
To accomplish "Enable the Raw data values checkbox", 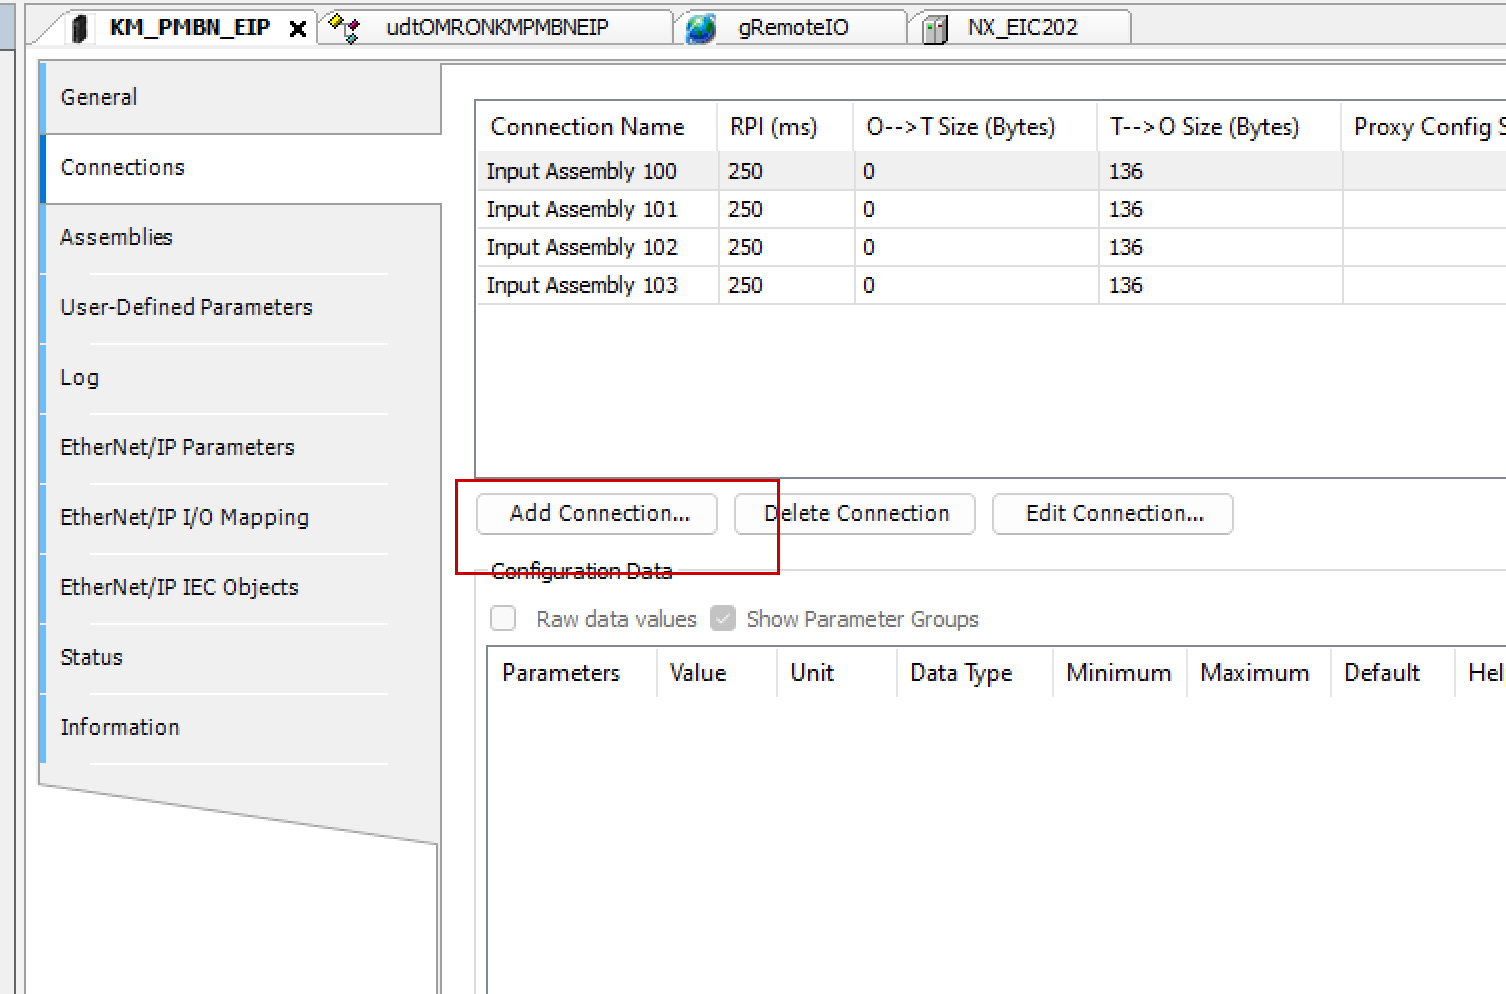I will 503,619.
